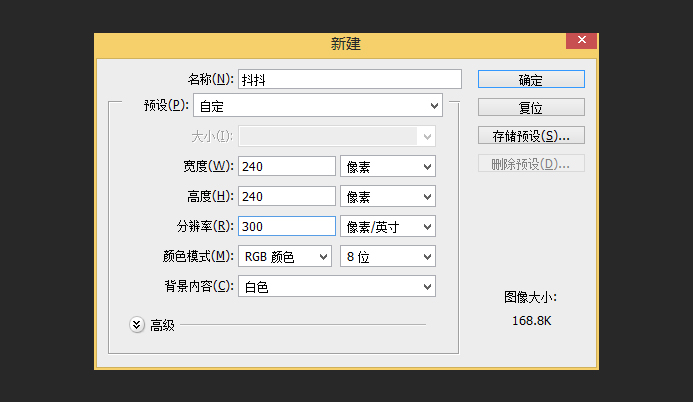Expand the 高级 advanced options chevron
Screen dimensions: 693x402
[x=137, y=325]
